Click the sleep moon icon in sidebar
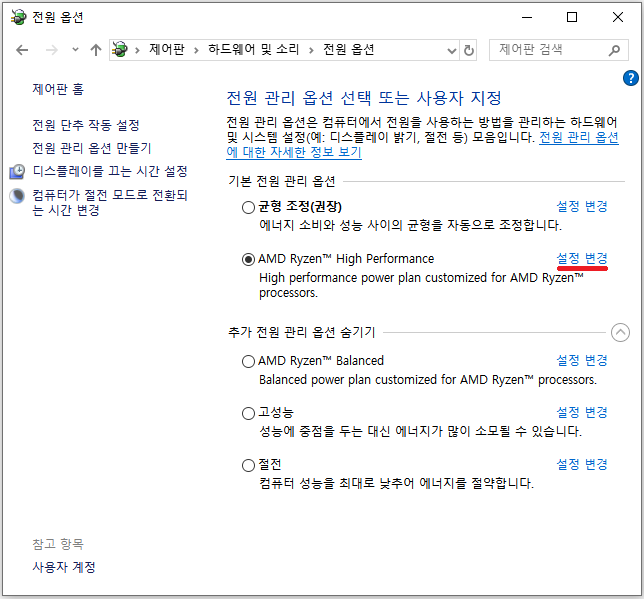Screen dimensions: 644x599 17,196
